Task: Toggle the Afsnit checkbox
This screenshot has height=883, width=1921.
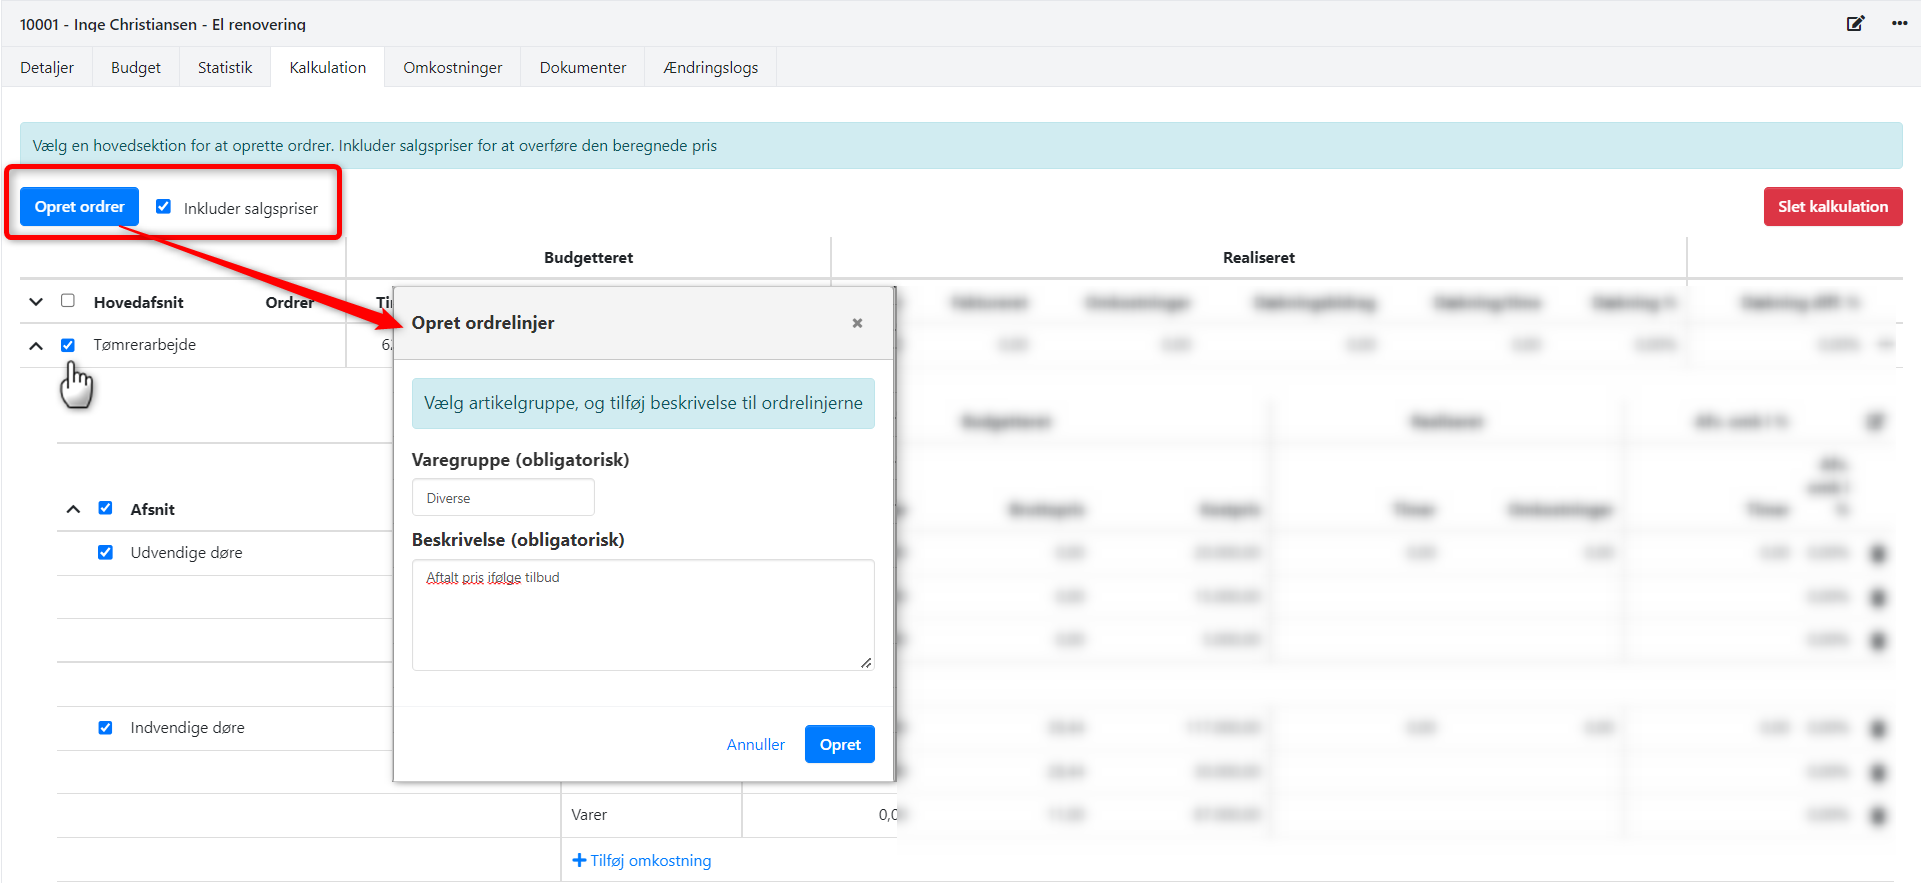Action: tap(105, 508)
